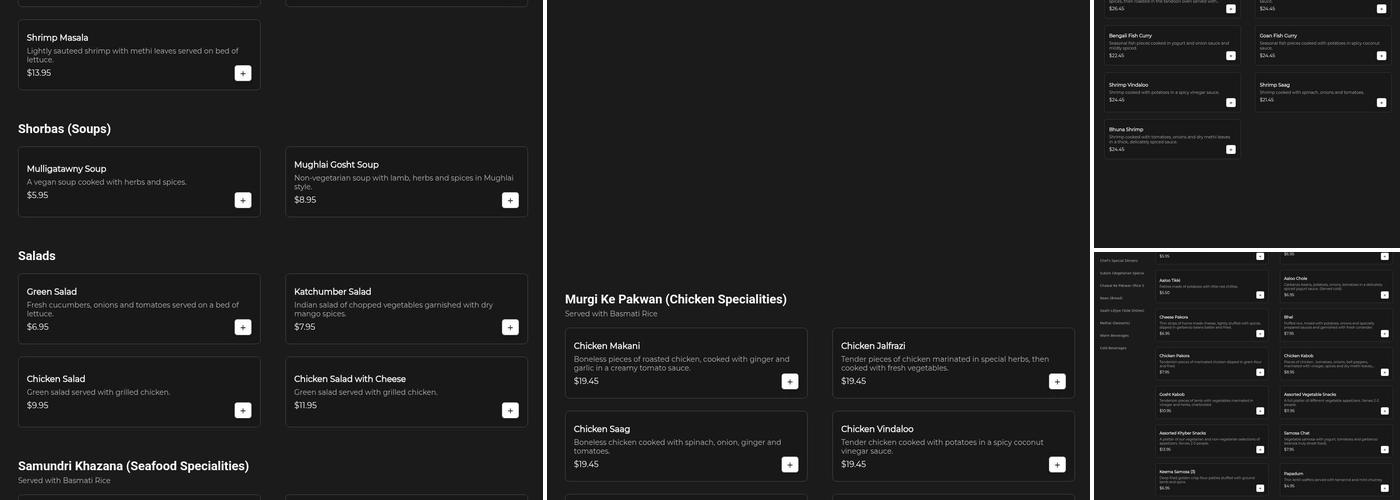Click plus icon for Chicken Vindaloo
The height and width of the screenshot is (500, 1400).
pyautogui.click(x=1057, y=464)
